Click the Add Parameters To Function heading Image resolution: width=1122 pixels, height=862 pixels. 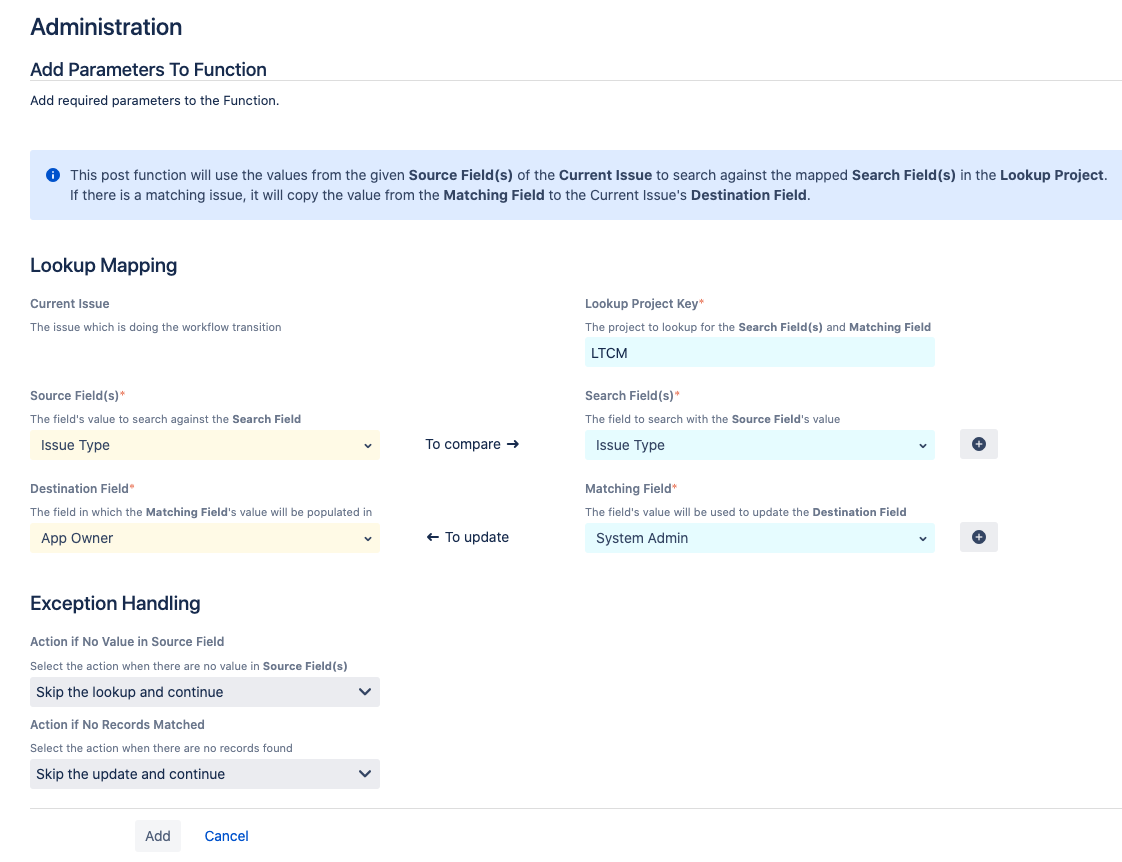coord(148,69)
